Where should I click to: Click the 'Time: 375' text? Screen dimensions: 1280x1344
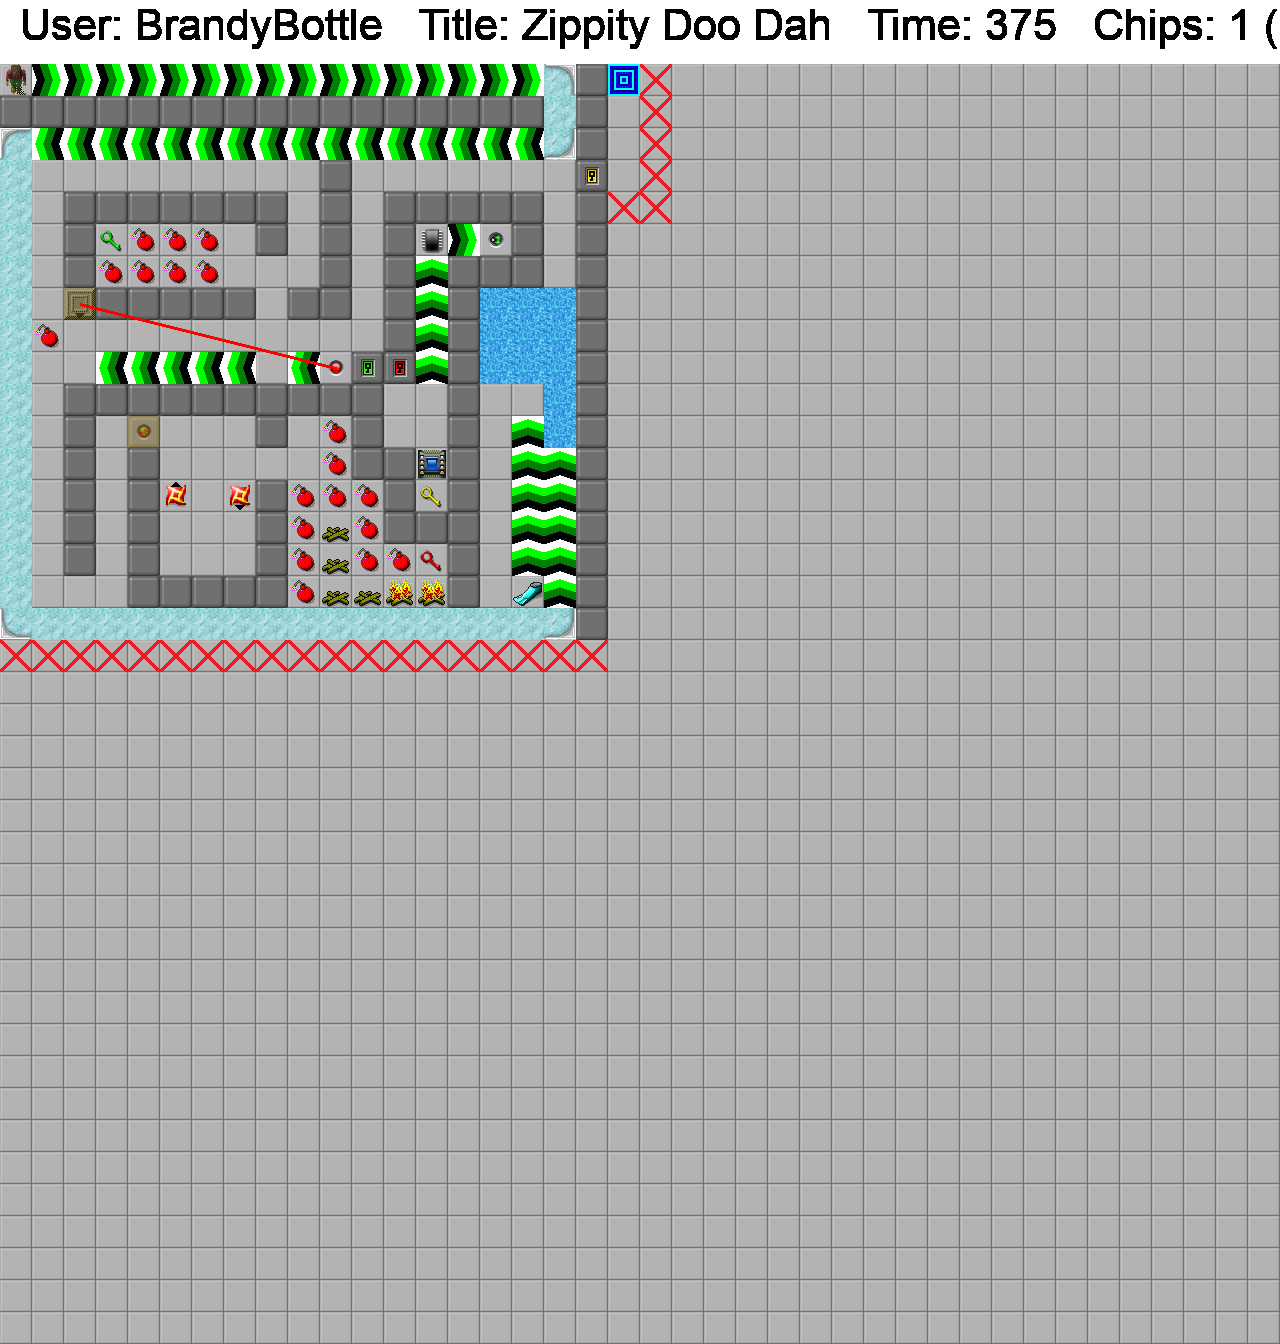coord(962,26)
